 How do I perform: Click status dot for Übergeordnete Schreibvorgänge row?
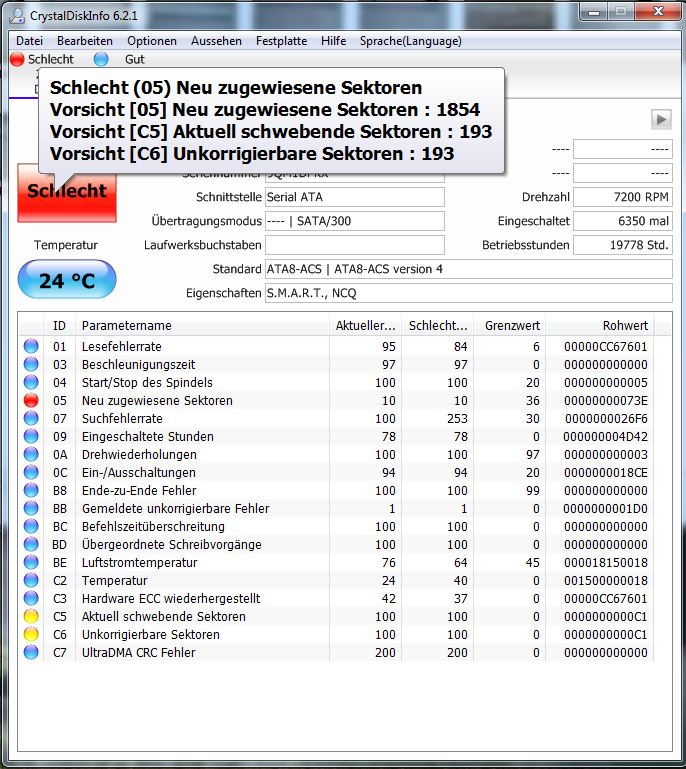click(31, 544)
